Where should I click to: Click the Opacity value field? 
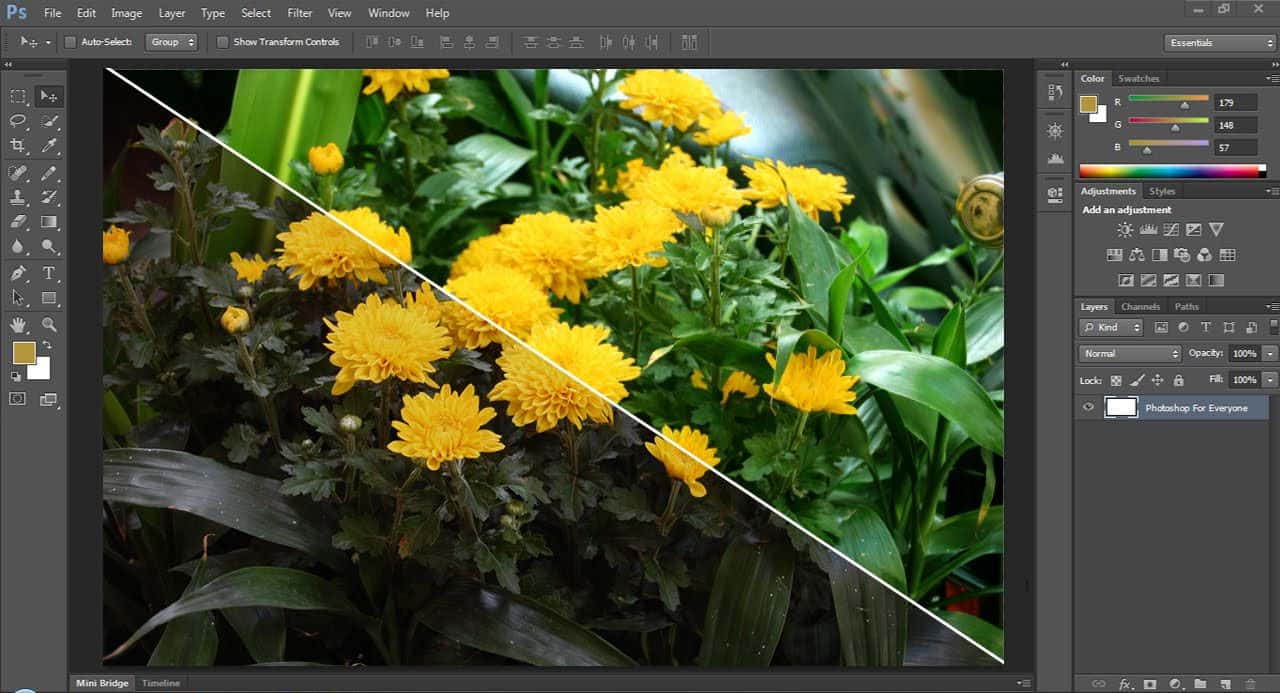tap(1244, 354)
